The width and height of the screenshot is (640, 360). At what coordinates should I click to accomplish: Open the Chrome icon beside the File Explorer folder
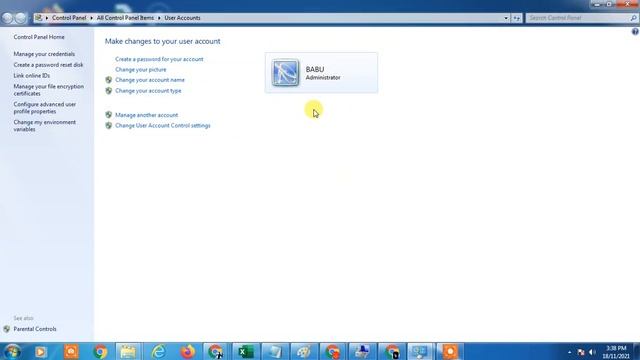pyautogui.click(x=100, y=351)
